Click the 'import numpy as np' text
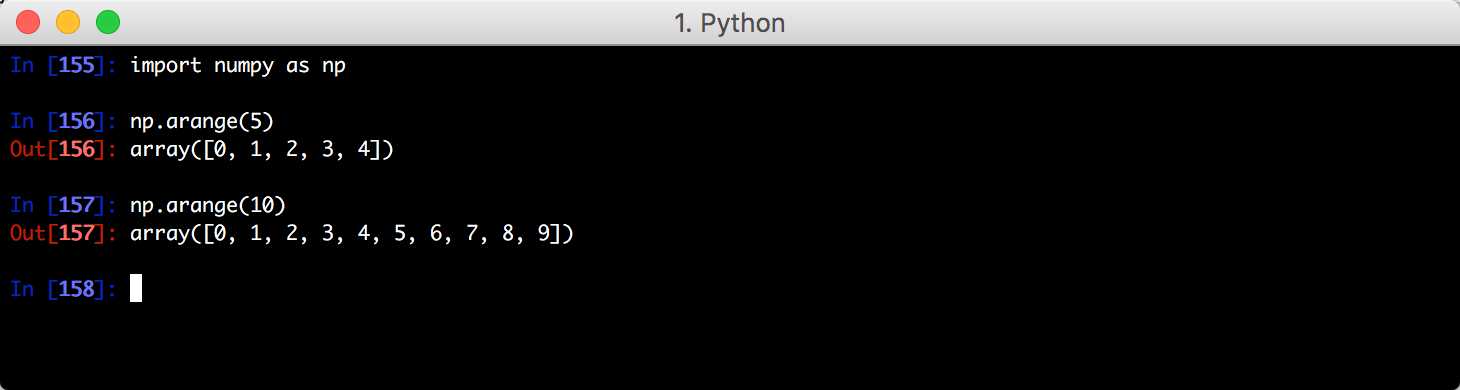1460x390 pixels. tap(238, 66)
